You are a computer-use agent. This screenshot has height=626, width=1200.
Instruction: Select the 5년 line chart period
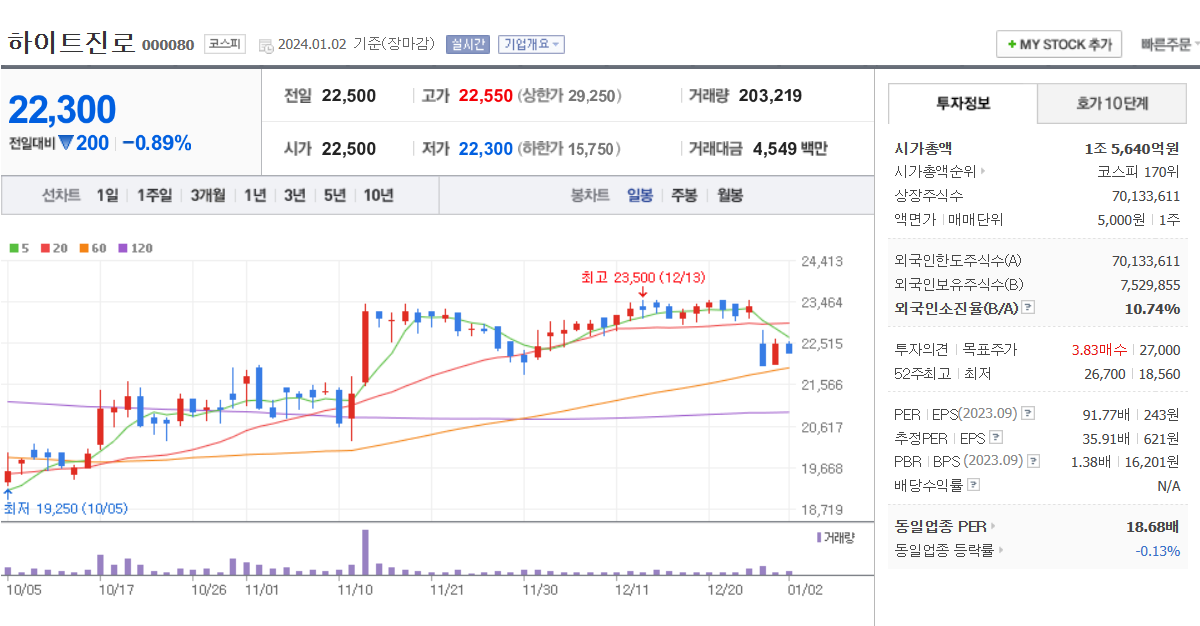[x=334, y=195]
